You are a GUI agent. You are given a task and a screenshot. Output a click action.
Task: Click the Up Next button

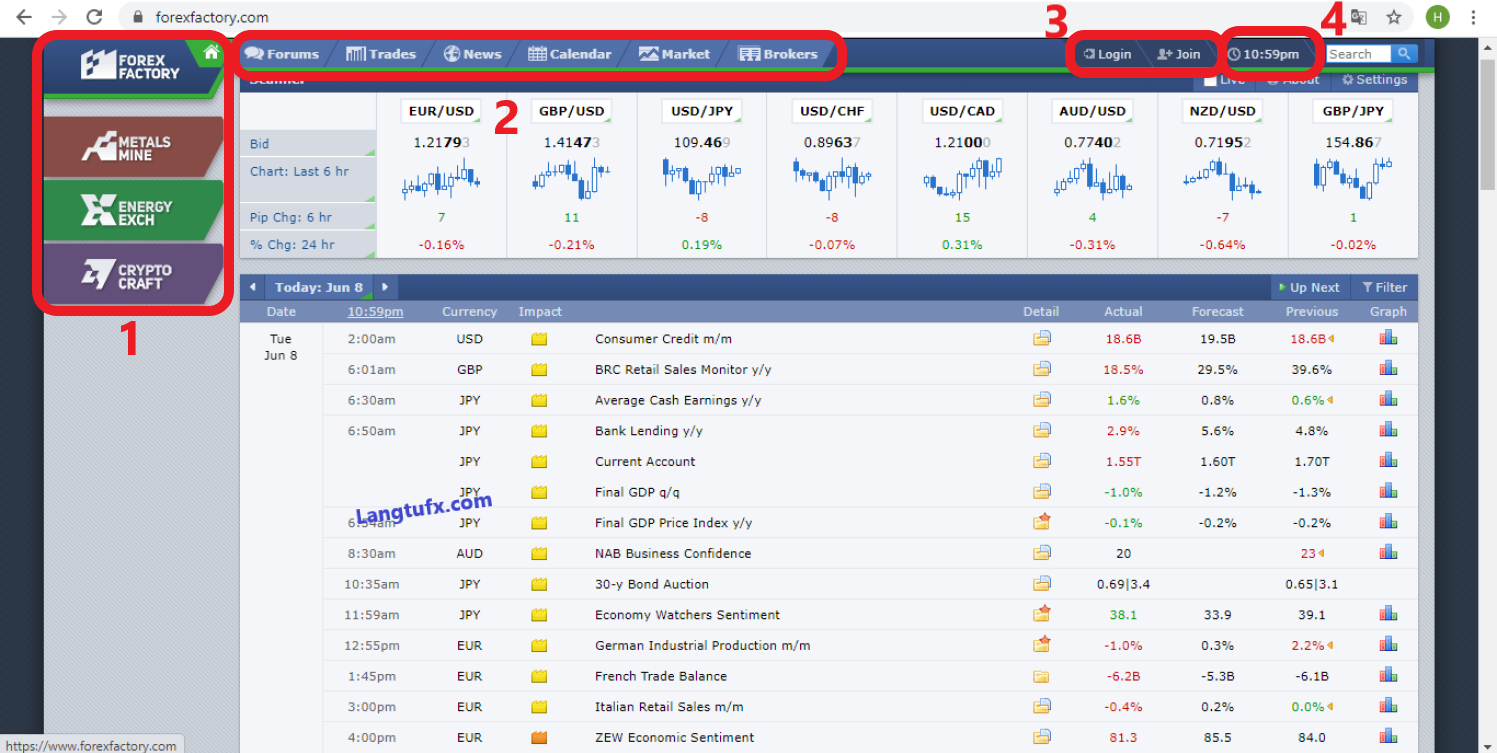click(1309, 287)
